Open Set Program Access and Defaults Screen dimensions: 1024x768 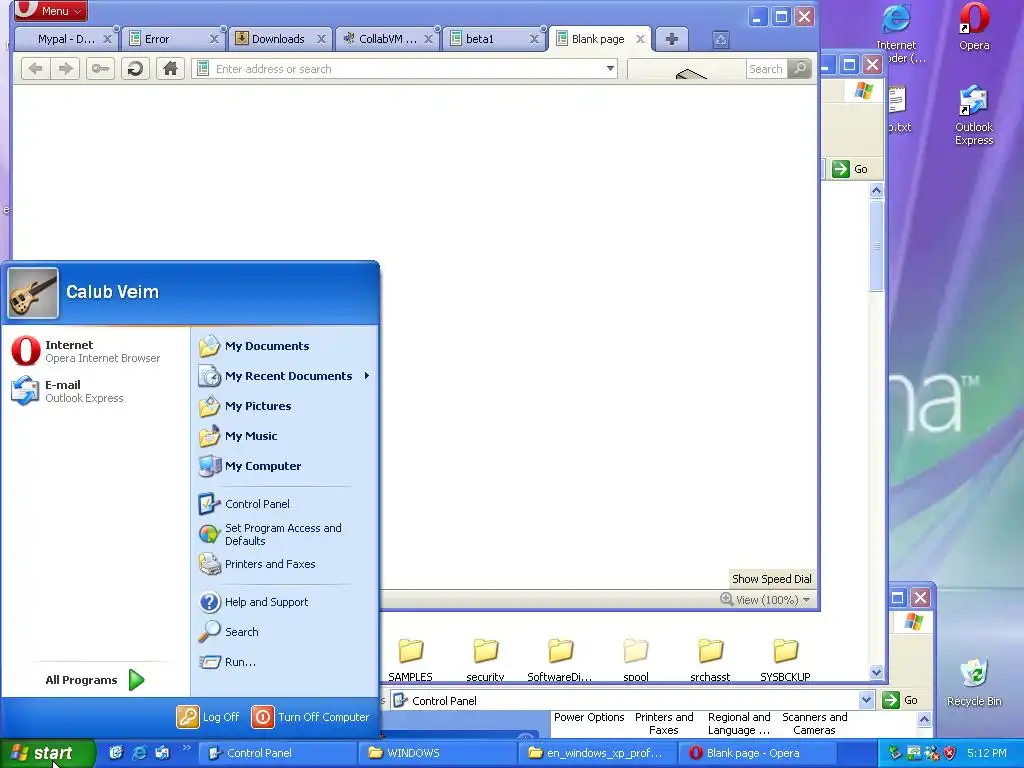pyautogui.click(x=284, y=534)
